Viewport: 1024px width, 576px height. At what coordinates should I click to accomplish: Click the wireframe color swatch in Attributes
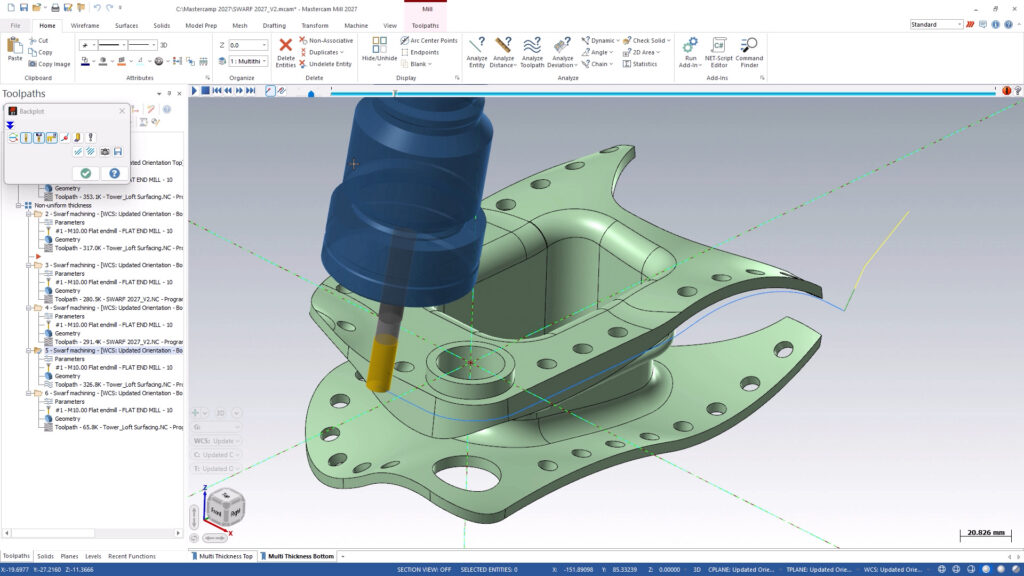tap(86, 61)
